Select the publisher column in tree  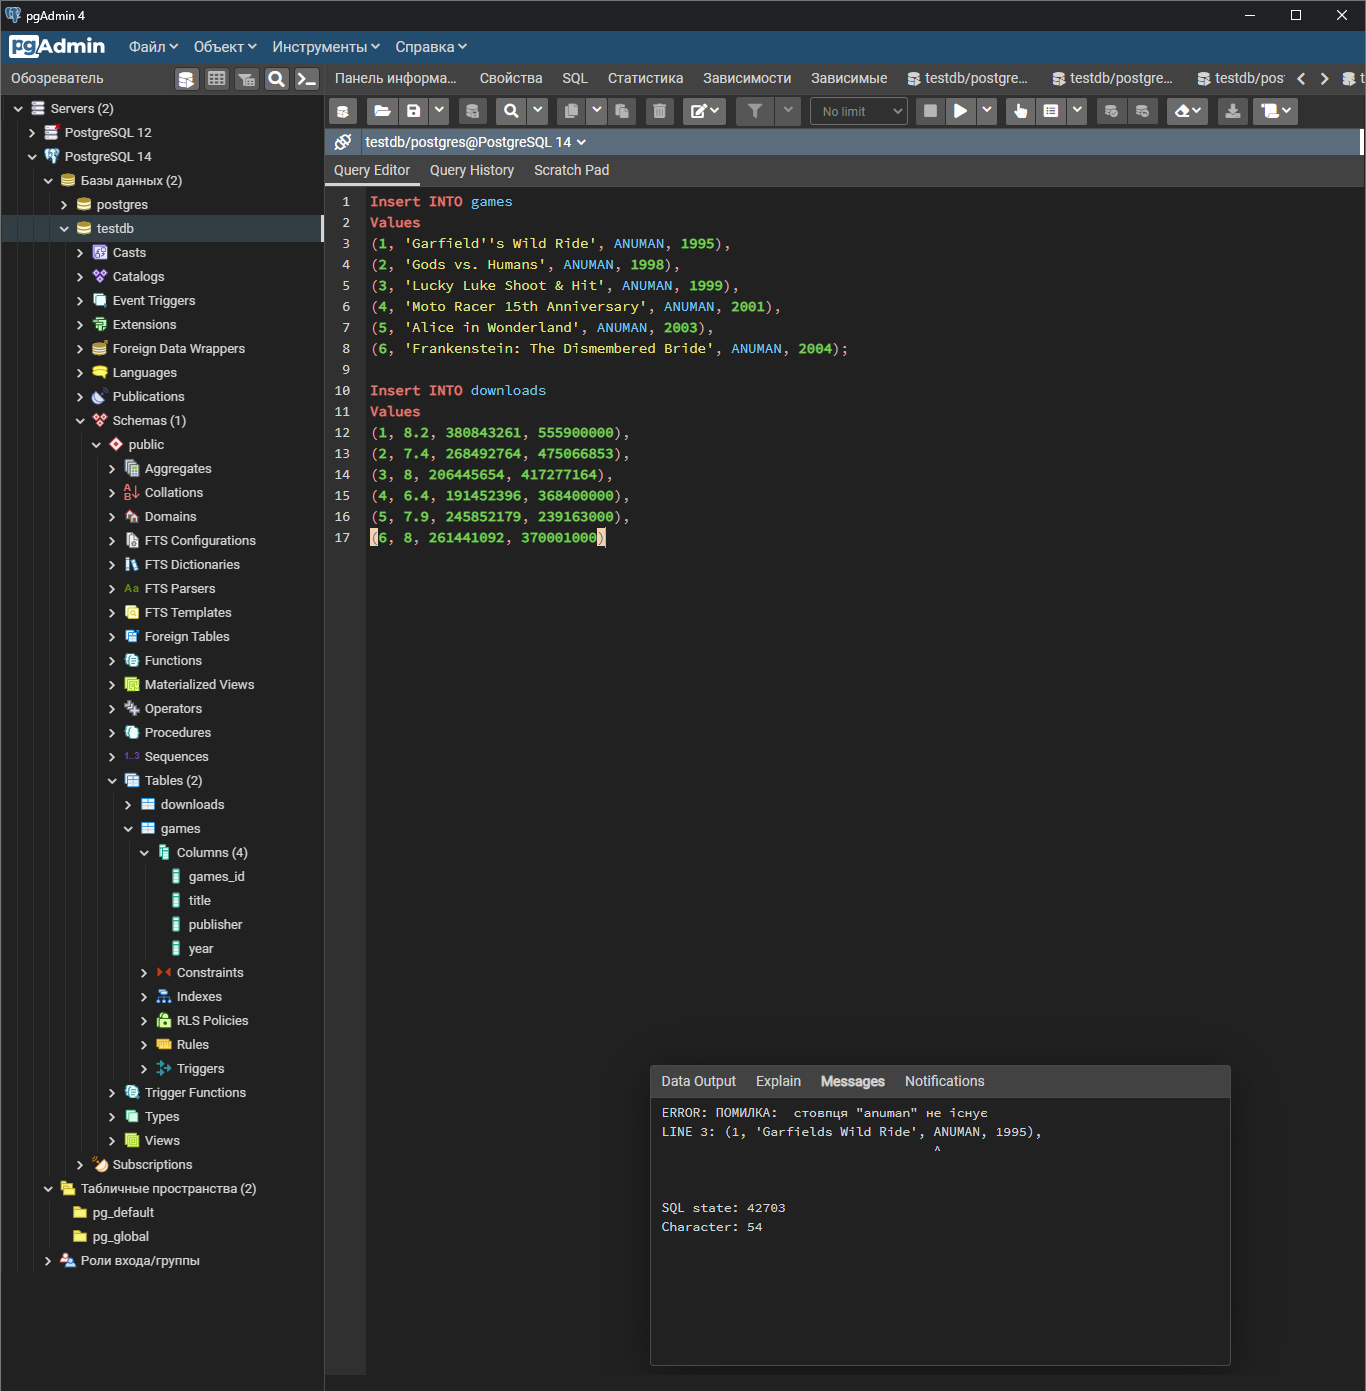(x=215, y=925)
